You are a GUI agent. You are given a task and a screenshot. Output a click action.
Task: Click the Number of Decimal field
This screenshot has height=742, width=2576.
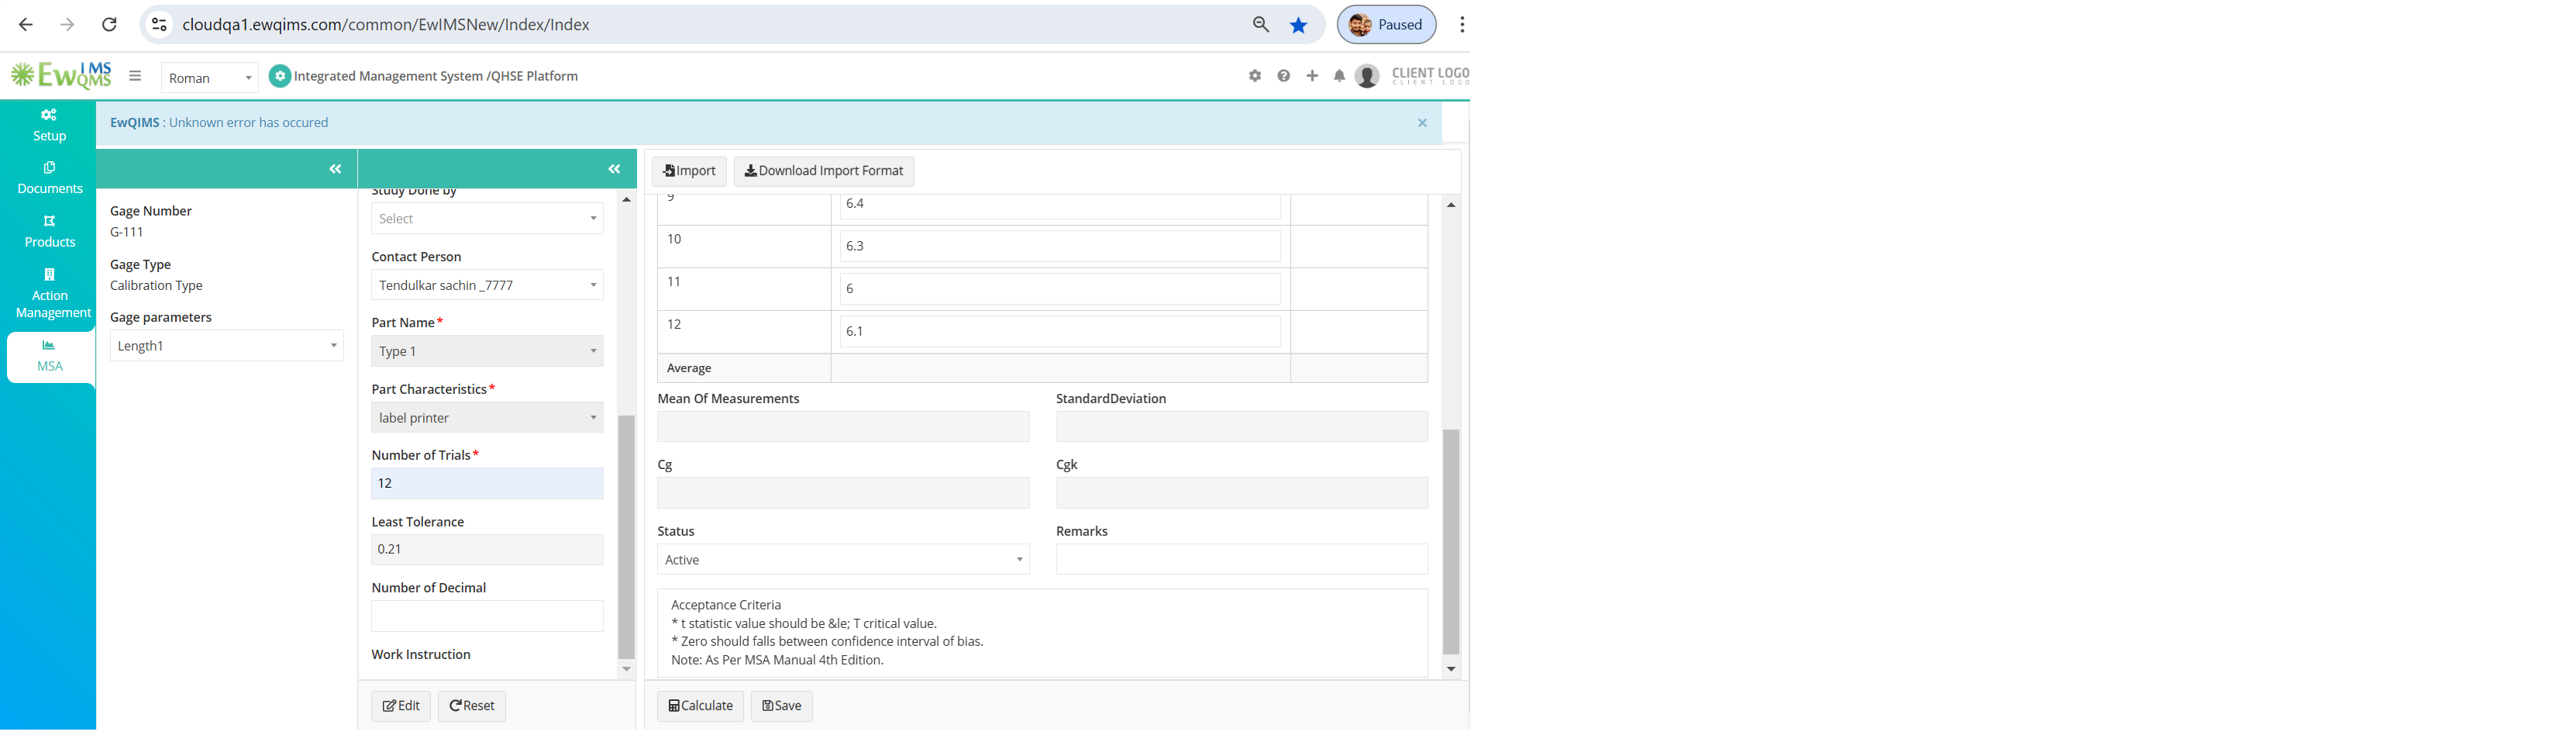pos(487,616)
